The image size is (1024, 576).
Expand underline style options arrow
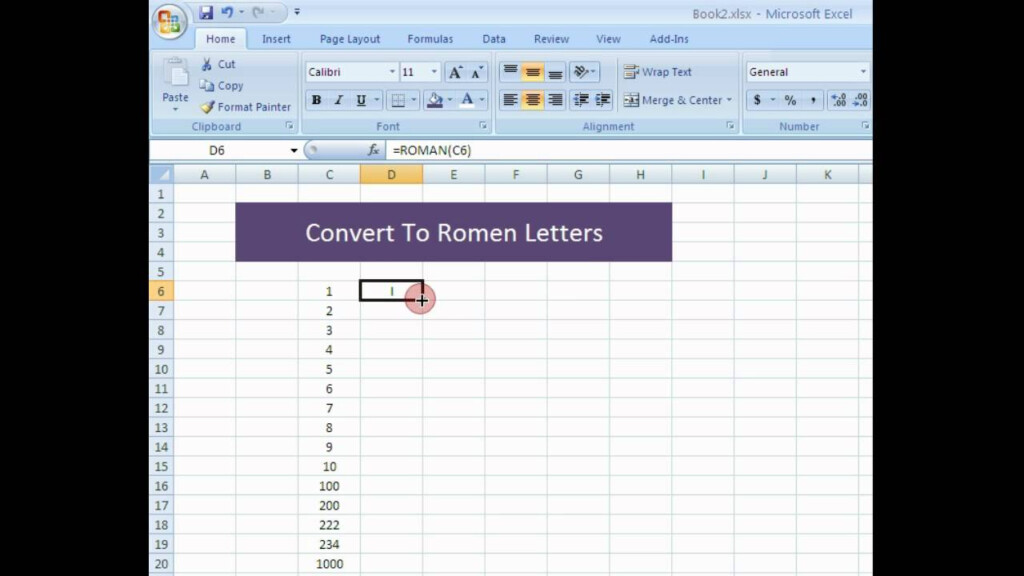[x=377, y=100]
